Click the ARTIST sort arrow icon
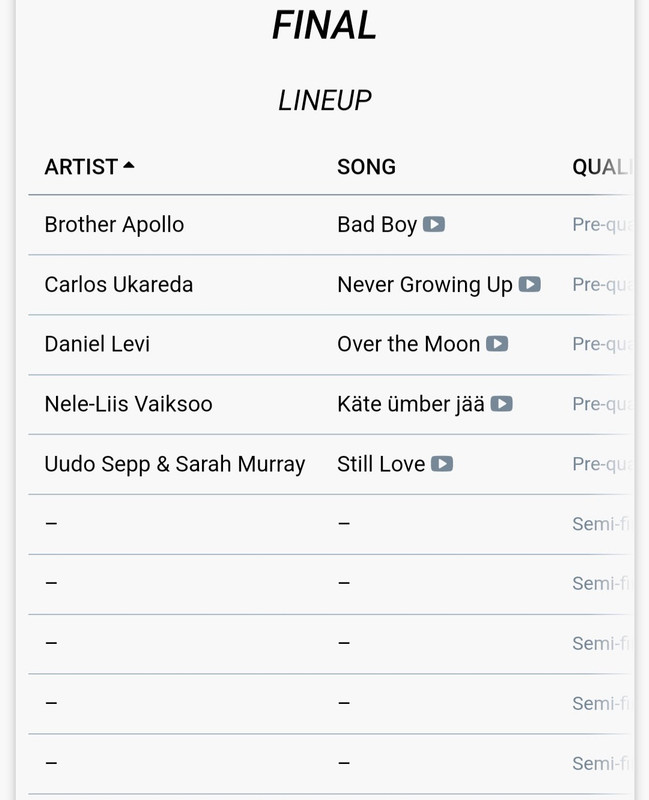This screenshot has height=800, width=649. 128,166
